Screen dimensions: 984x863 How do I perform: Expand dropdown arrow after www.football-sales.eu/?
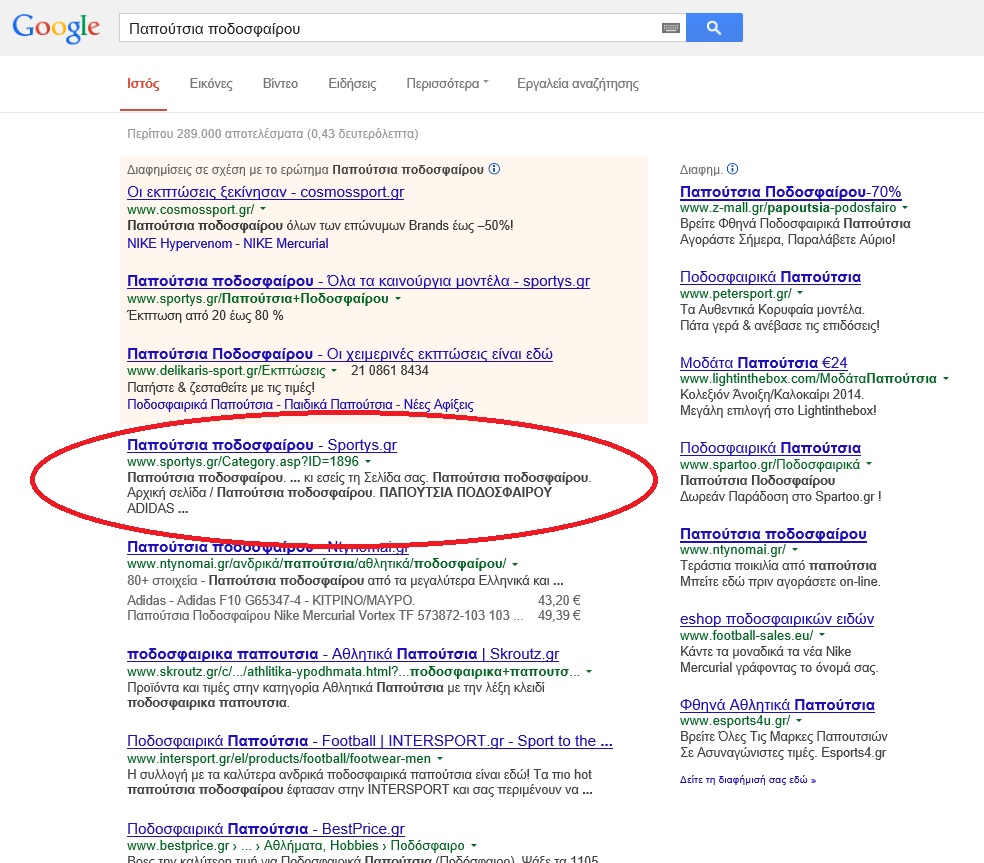pyautogui.click(x=822, y=636)
